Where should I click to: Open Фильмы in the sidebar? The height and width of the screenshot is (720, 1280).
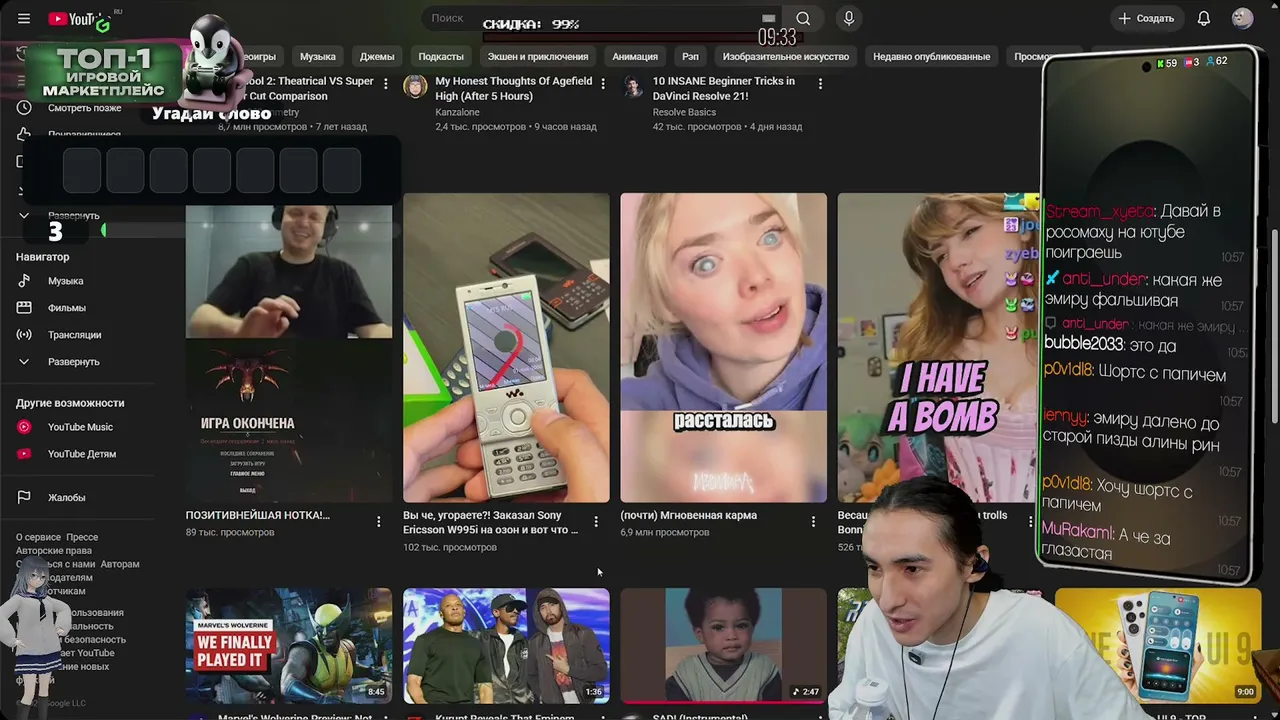click(x=67, y=308)
